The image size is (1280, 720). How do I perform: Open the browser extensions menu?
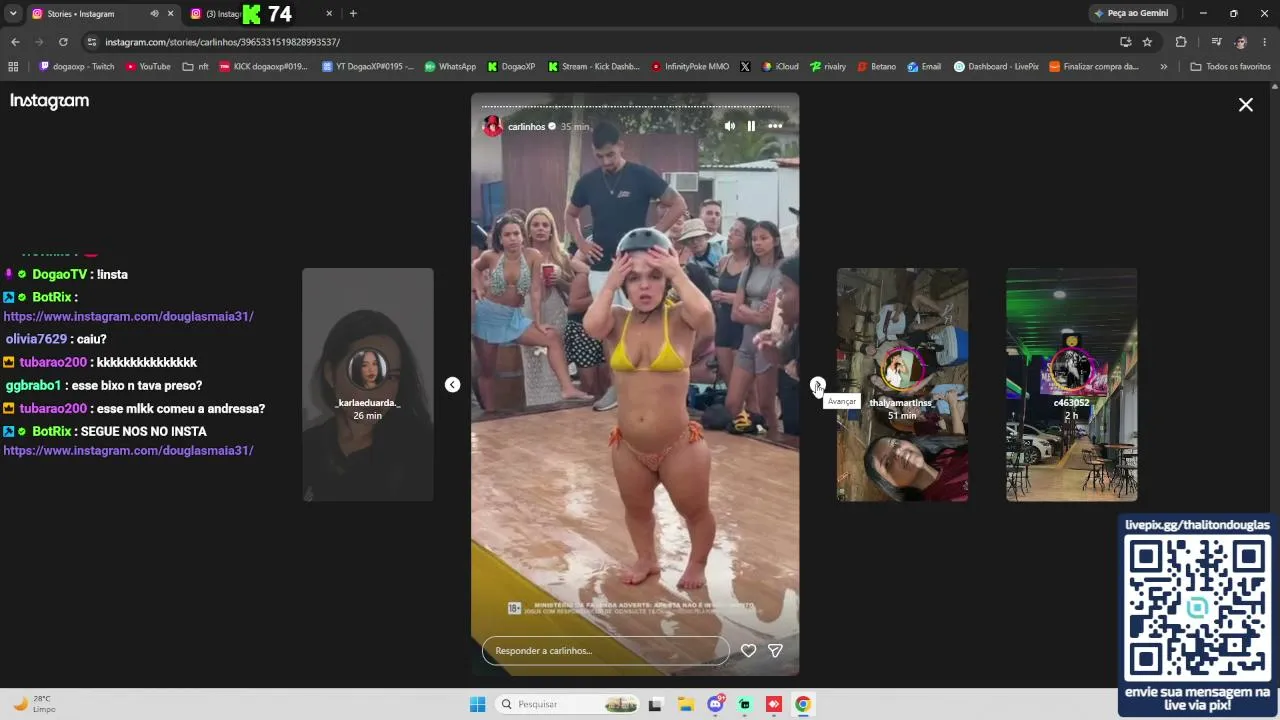point(1181,42)
